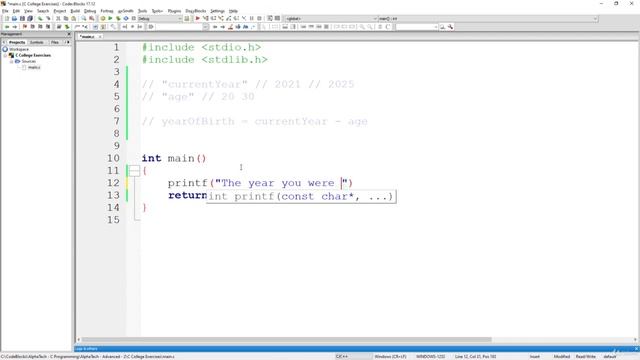Click the Save file toolbar icon

[x=22, y=19]
